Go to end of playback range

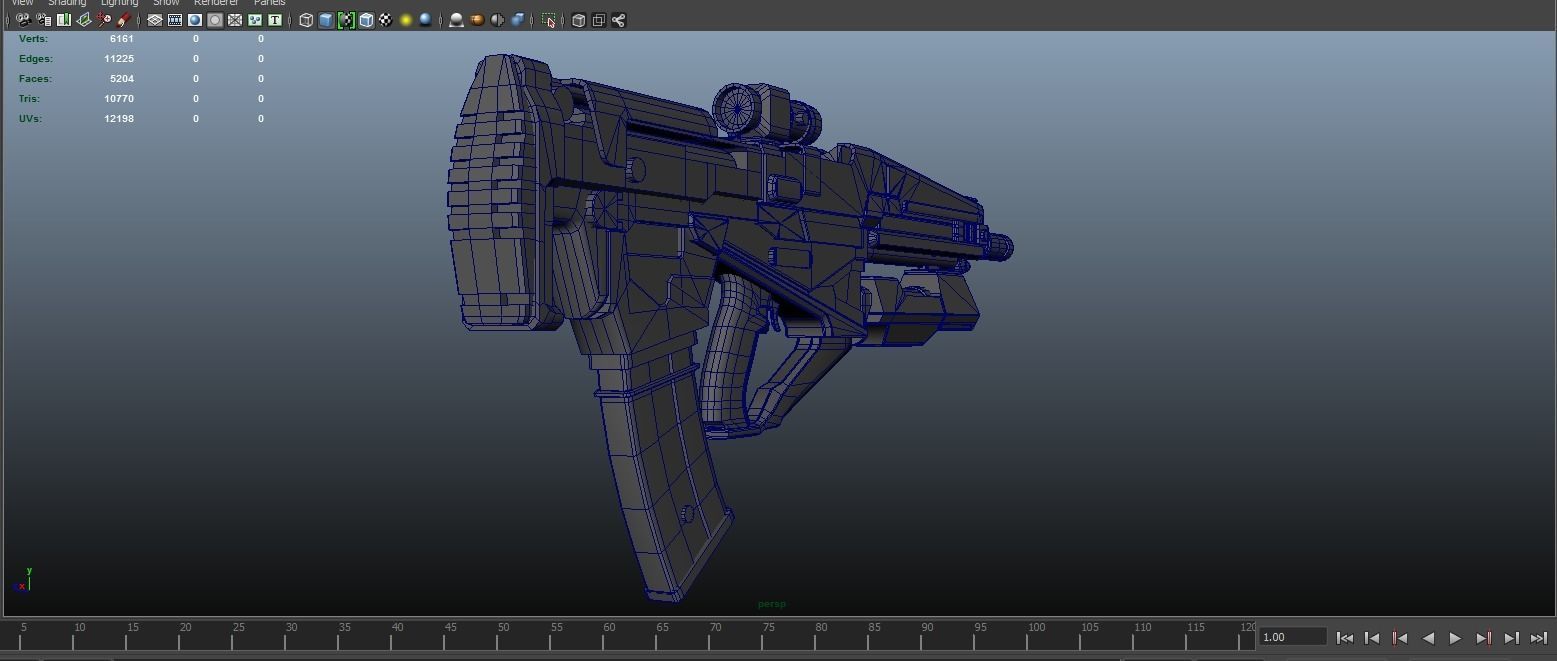[1539, 638]
